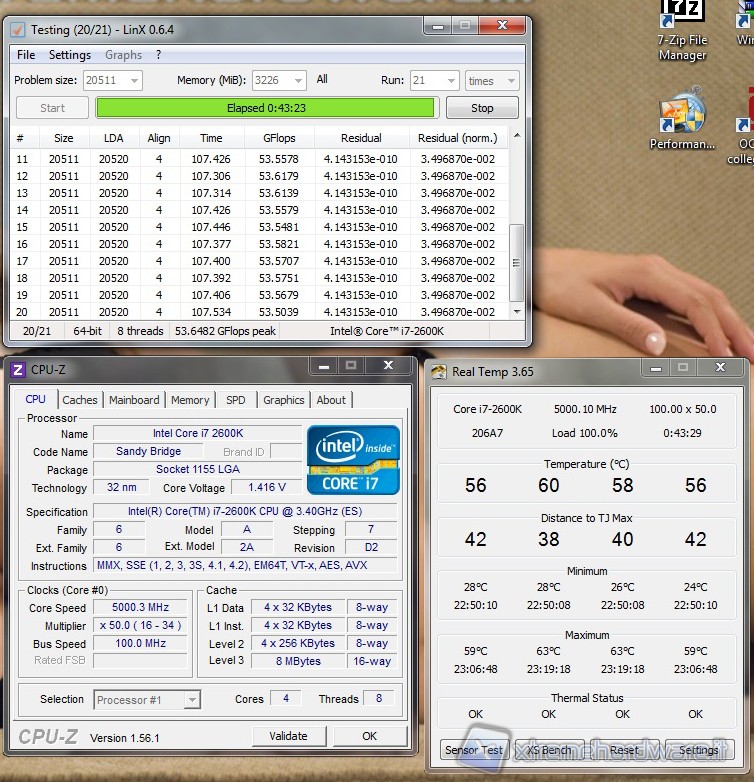Image resolution: width=754 pixels, height=782 pixels.
Task: Open the OC collection desktop shortcut
Action: (x=743, y=115)
